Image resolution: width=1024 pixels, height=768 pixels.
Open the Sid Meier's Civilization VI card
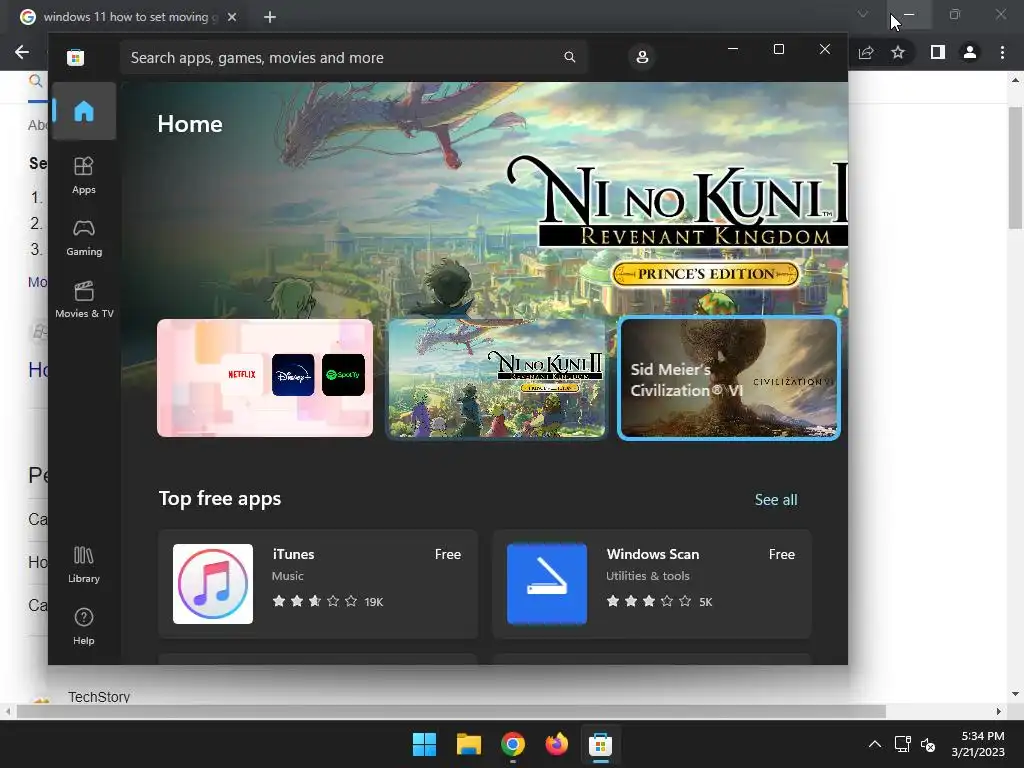[729, 378]
